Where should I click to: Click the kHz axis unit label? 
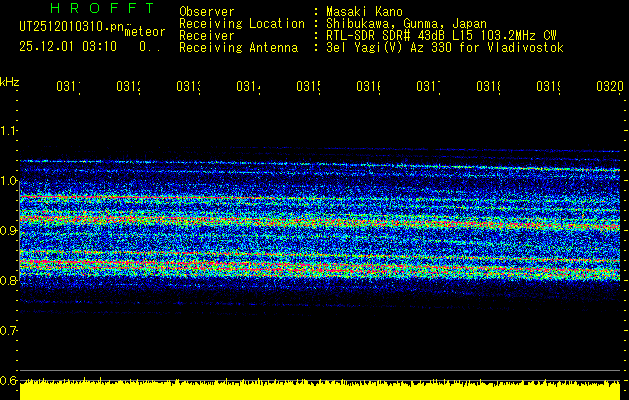[10, 82]
